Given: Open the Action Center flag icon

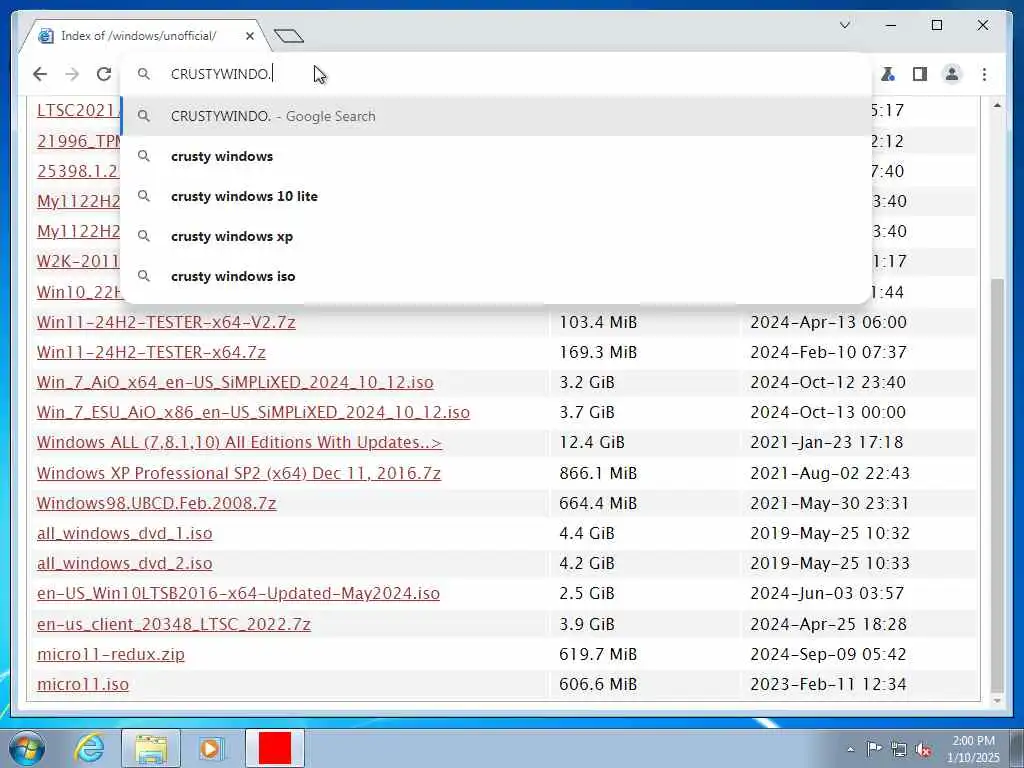Looking at the screenshot, I should tap(874, 749).
